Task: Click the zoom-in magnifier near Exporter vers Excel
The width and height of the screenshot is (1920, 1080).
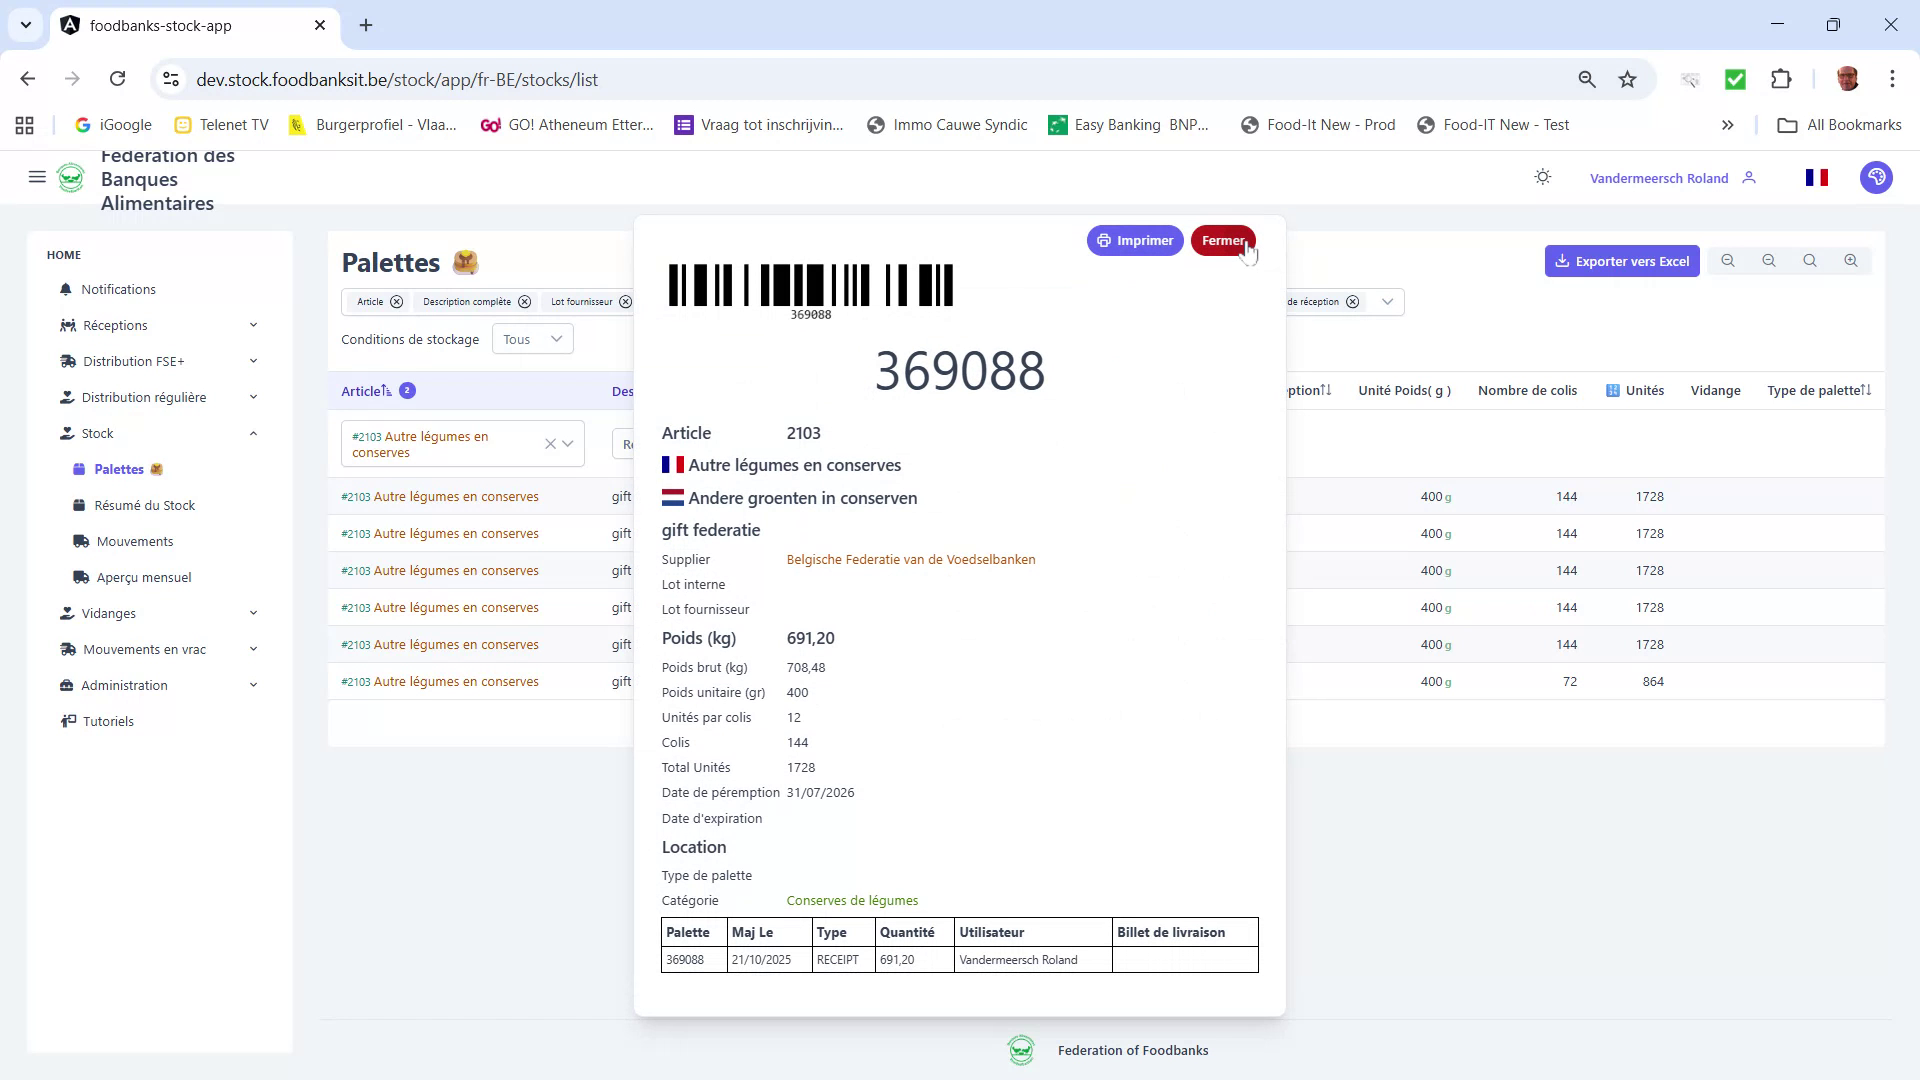Action: pos(1850,260)
